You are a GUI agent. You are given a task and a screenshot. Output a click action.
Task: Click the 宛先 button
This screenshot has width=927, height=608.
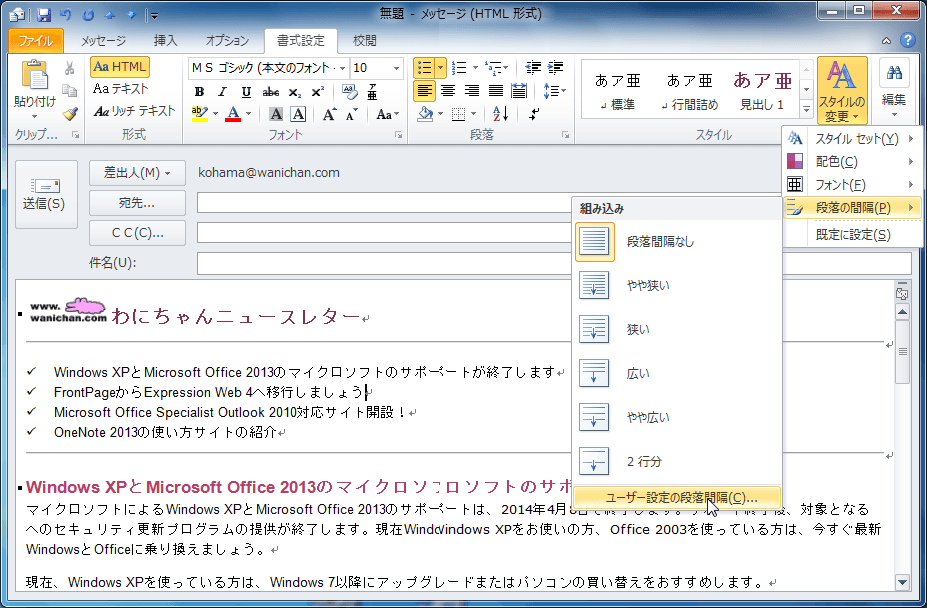137,203
